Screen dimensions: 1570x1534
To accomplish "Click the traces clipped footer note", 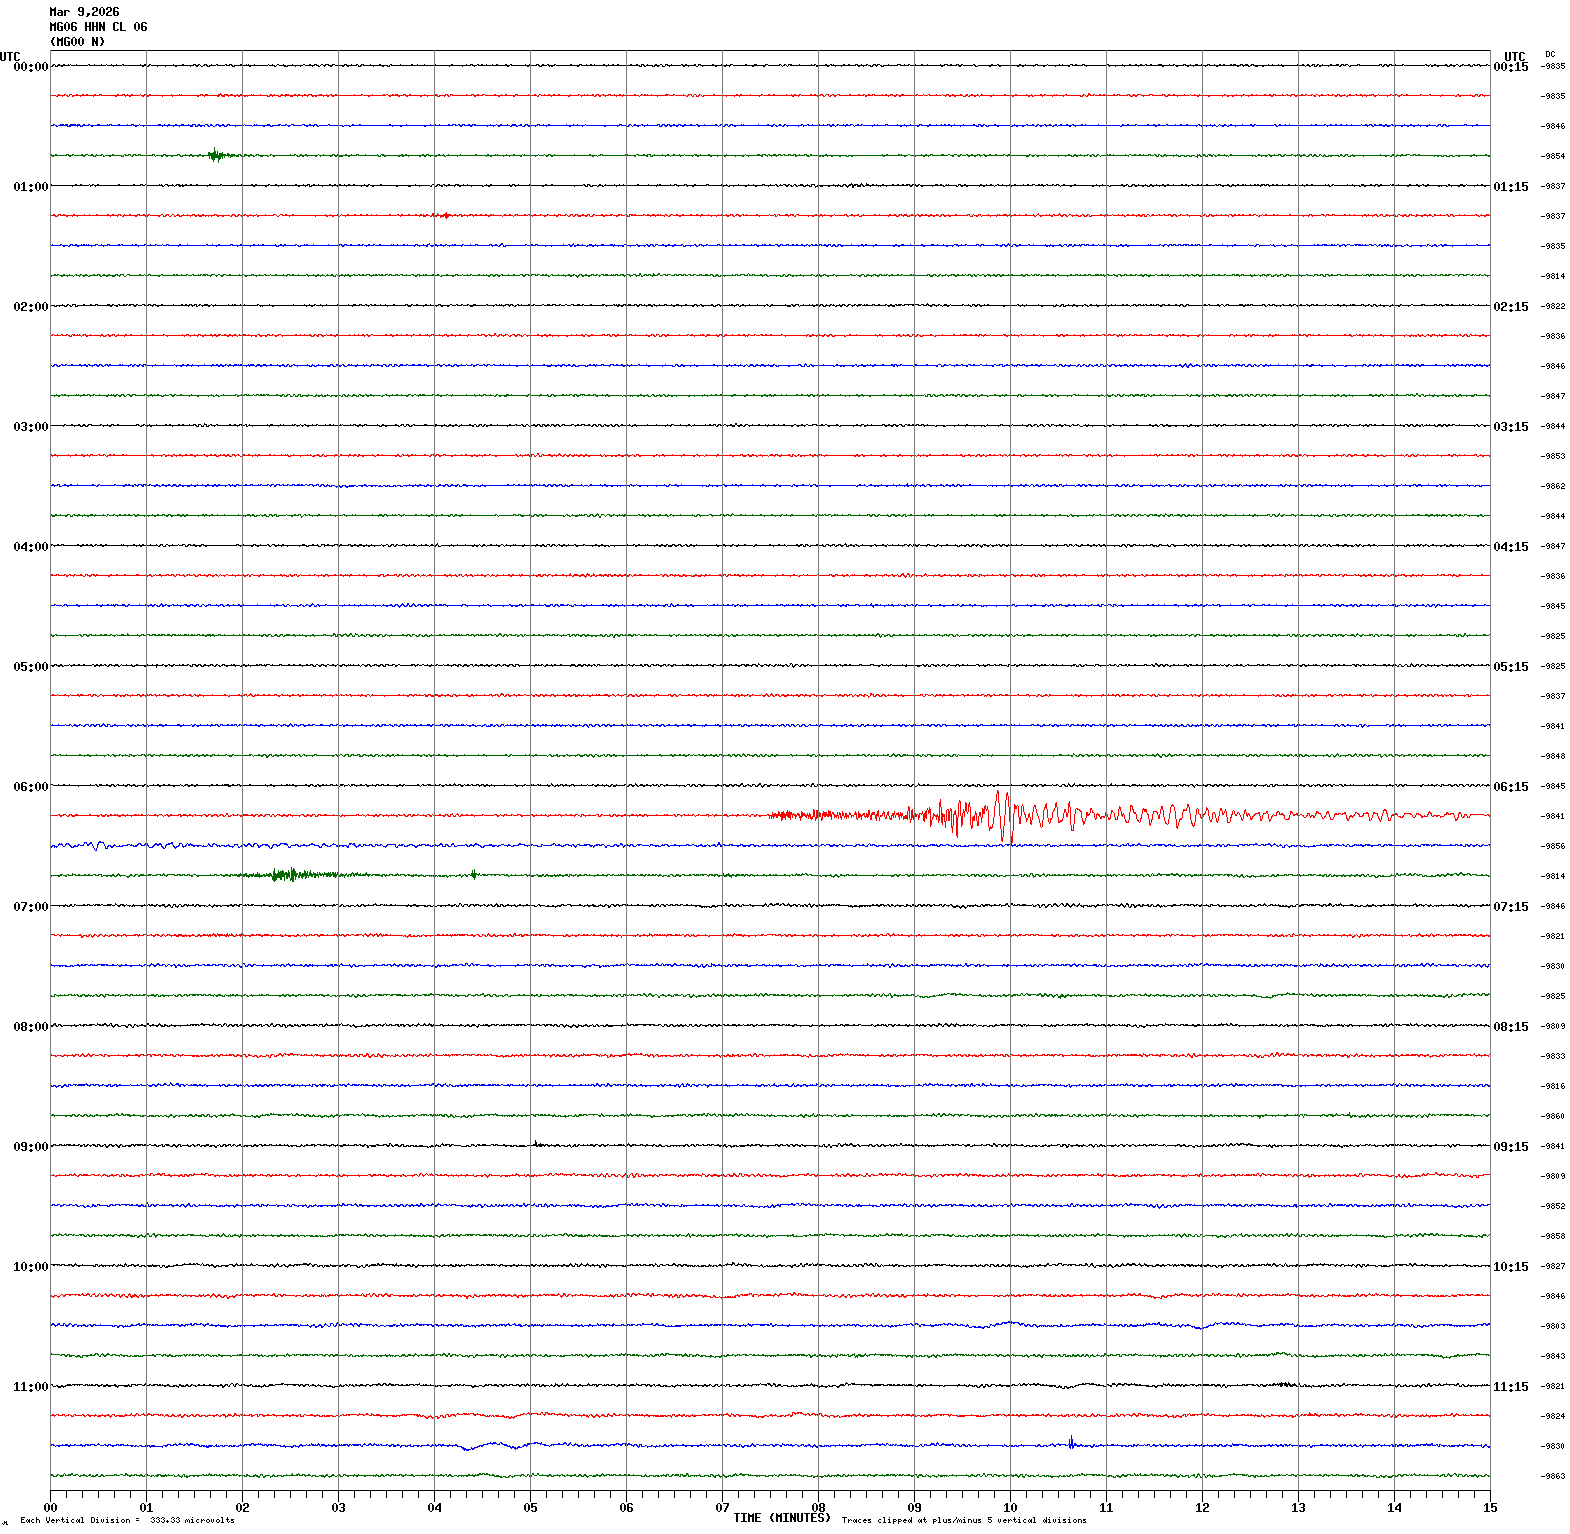I will pyautogui.click(x=963, y=1520).
